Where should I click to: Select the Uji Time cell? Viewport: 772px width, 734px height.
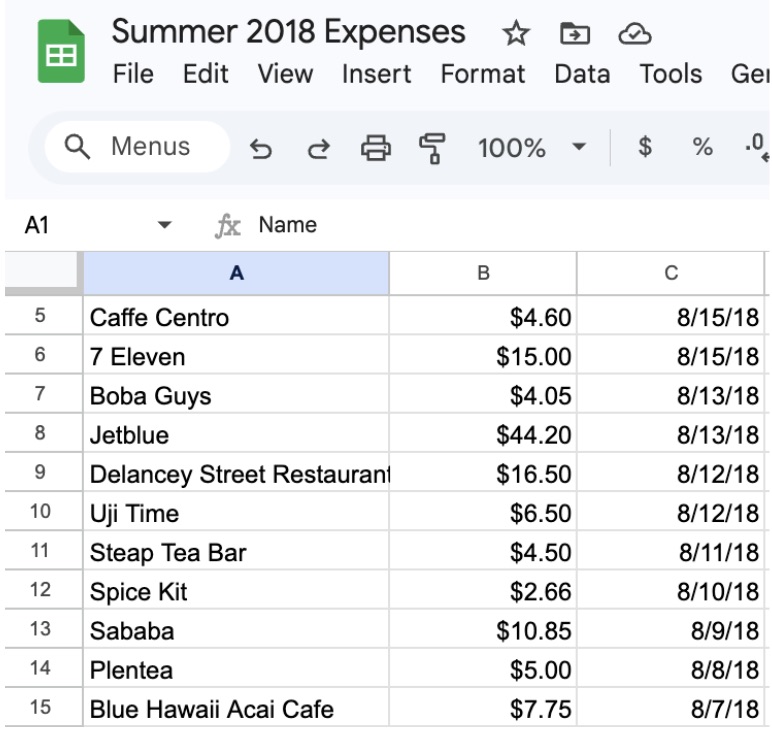(236, 511)
